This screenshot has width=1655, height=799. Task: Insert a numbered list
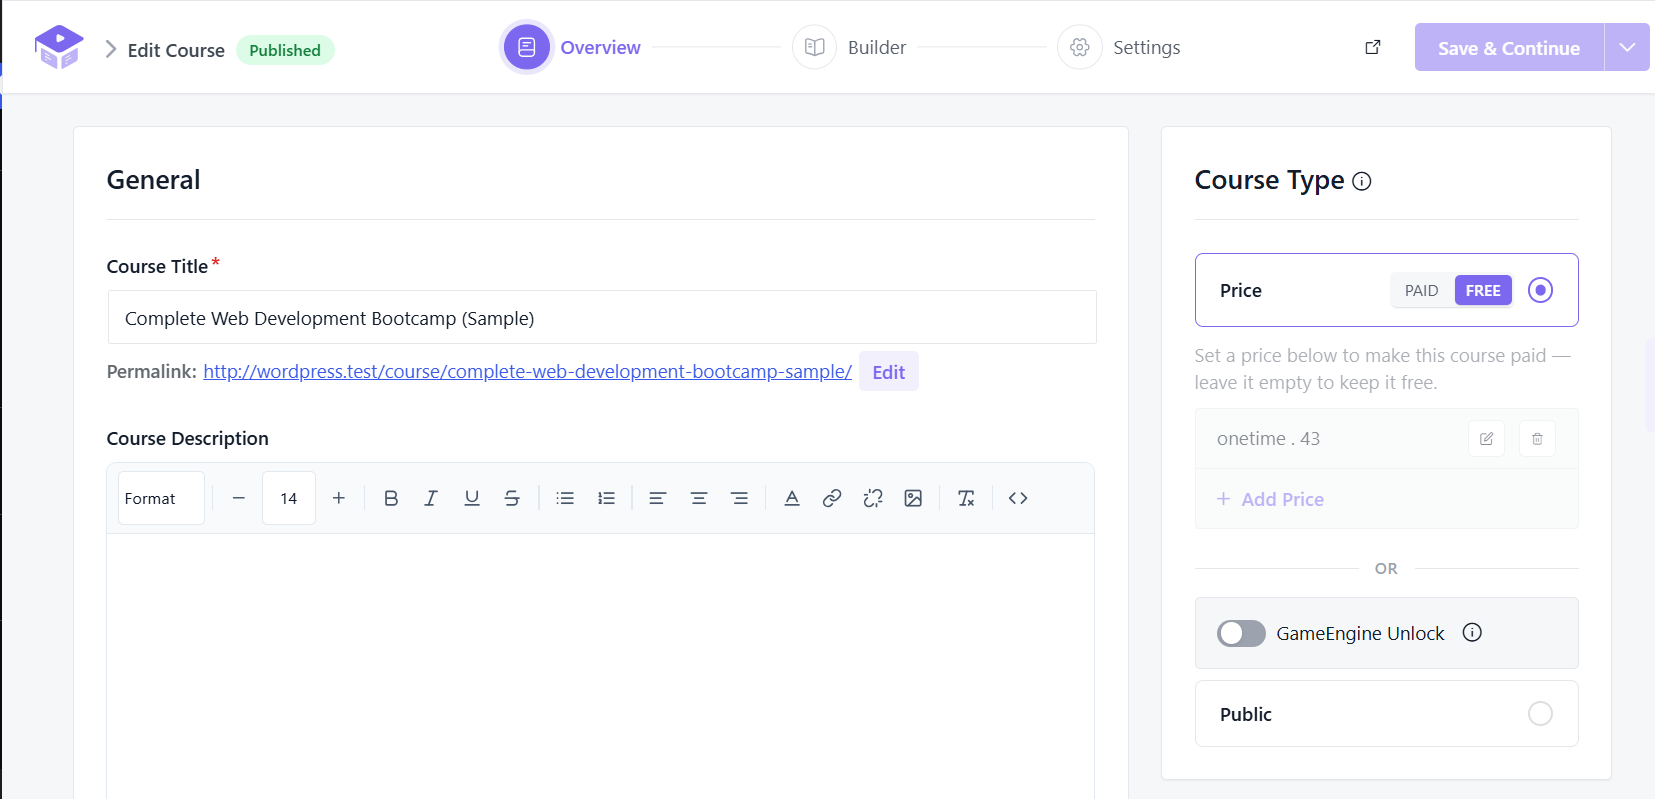[606, 498]
